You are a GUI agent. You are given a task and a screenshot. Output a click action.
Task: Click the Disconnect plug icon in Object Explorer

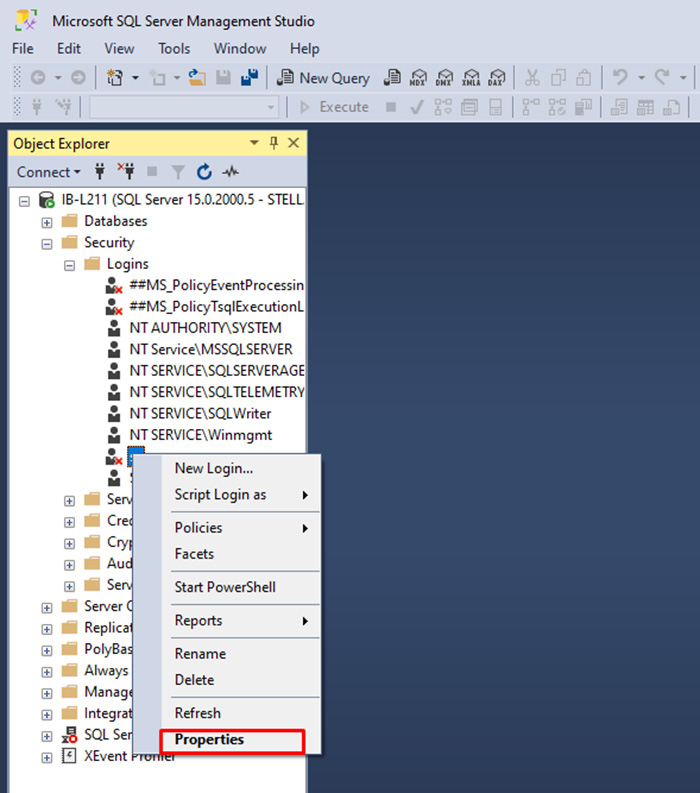126,172
